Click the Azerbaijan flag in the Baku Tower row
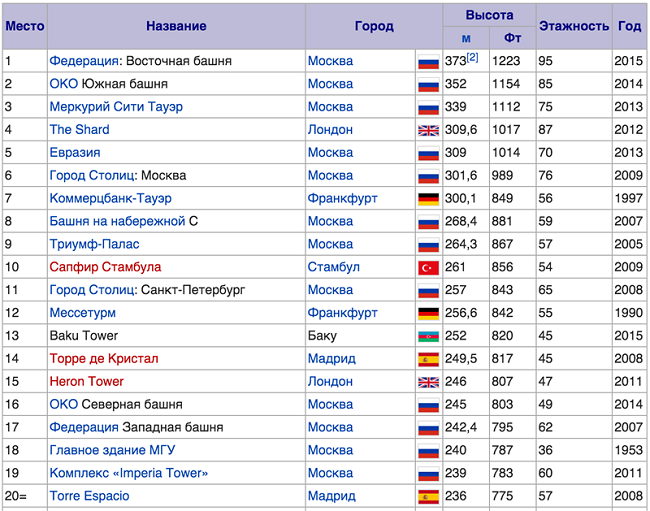650x511 pixels. coord(428,337)
